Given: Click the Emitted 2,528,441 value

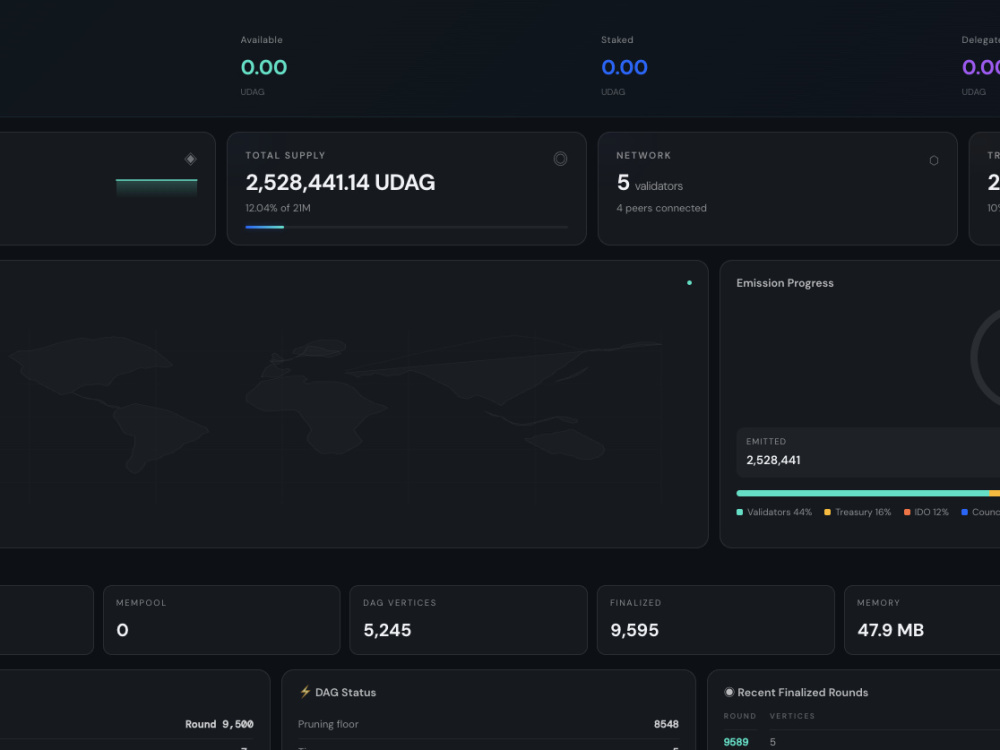Looking at the screenshot, I should 773,460.
